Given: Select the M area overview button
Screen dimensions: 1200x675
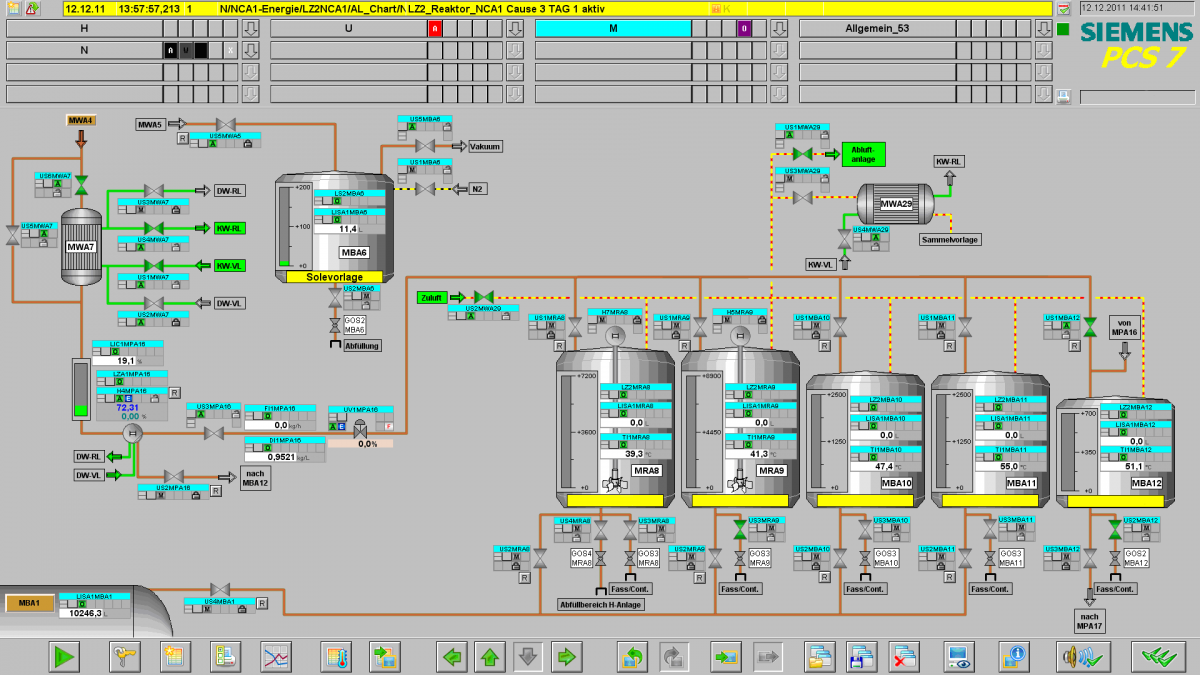Looking at the screenshot, I should [613, 28].
